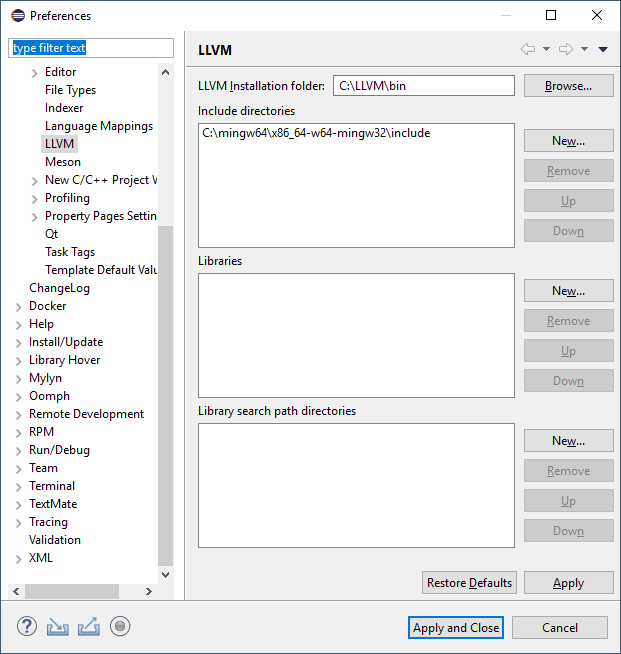Open Back history dropdown arrow
This screenshot has height=654, width=621.
coord(546,49)
